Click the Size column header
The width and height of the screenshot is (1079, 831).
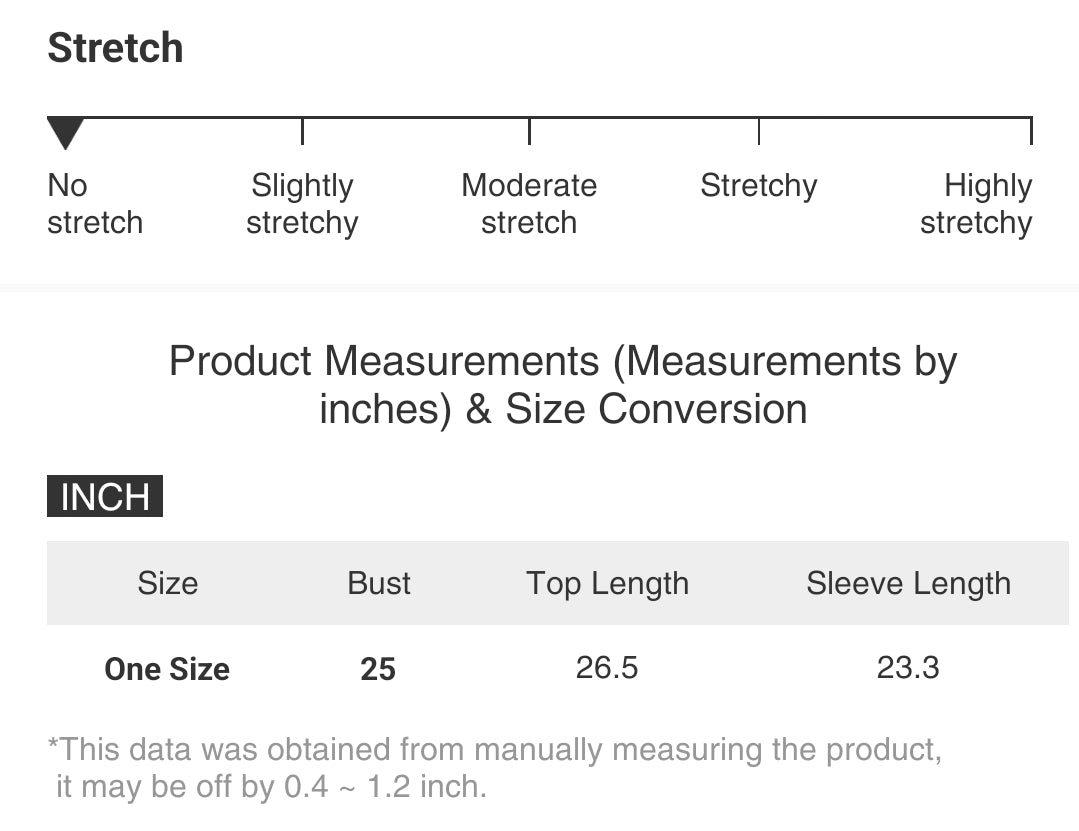pyautogui.click(x=167, y=583)
